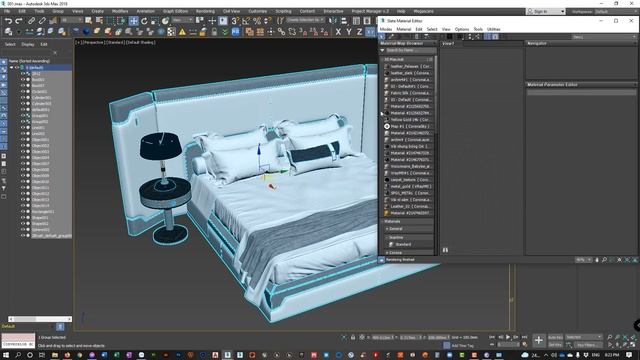640x360 pixels.
Task: Click Search by Name field in material browser
Action: coord(410,50)
